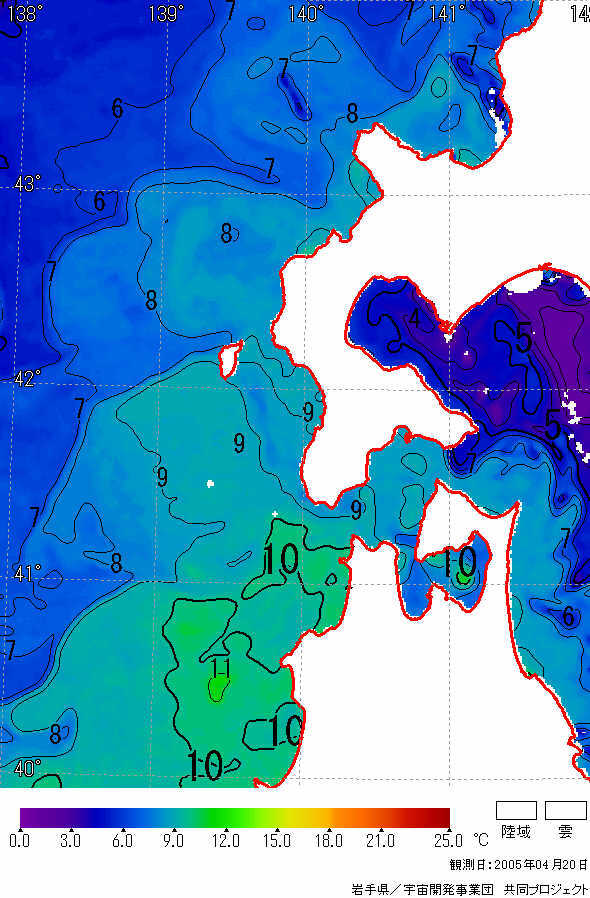Pick the 12.0 tick on color scale
Screen dimensions: 590x898
click(226, 841)
